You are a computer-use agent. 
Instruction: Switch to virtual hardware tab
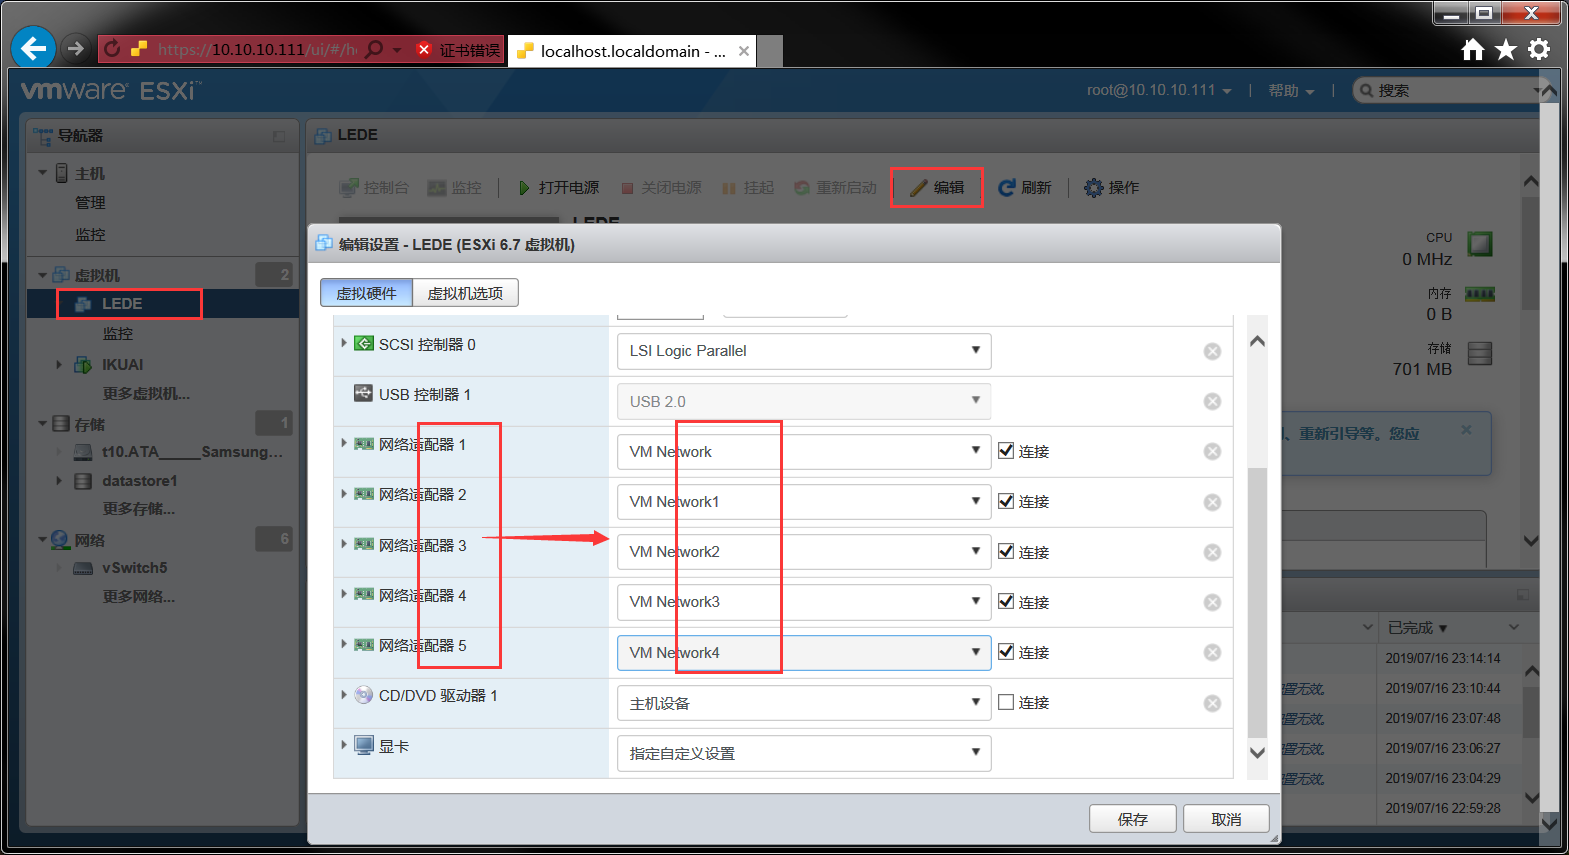[x=366, y=293]
